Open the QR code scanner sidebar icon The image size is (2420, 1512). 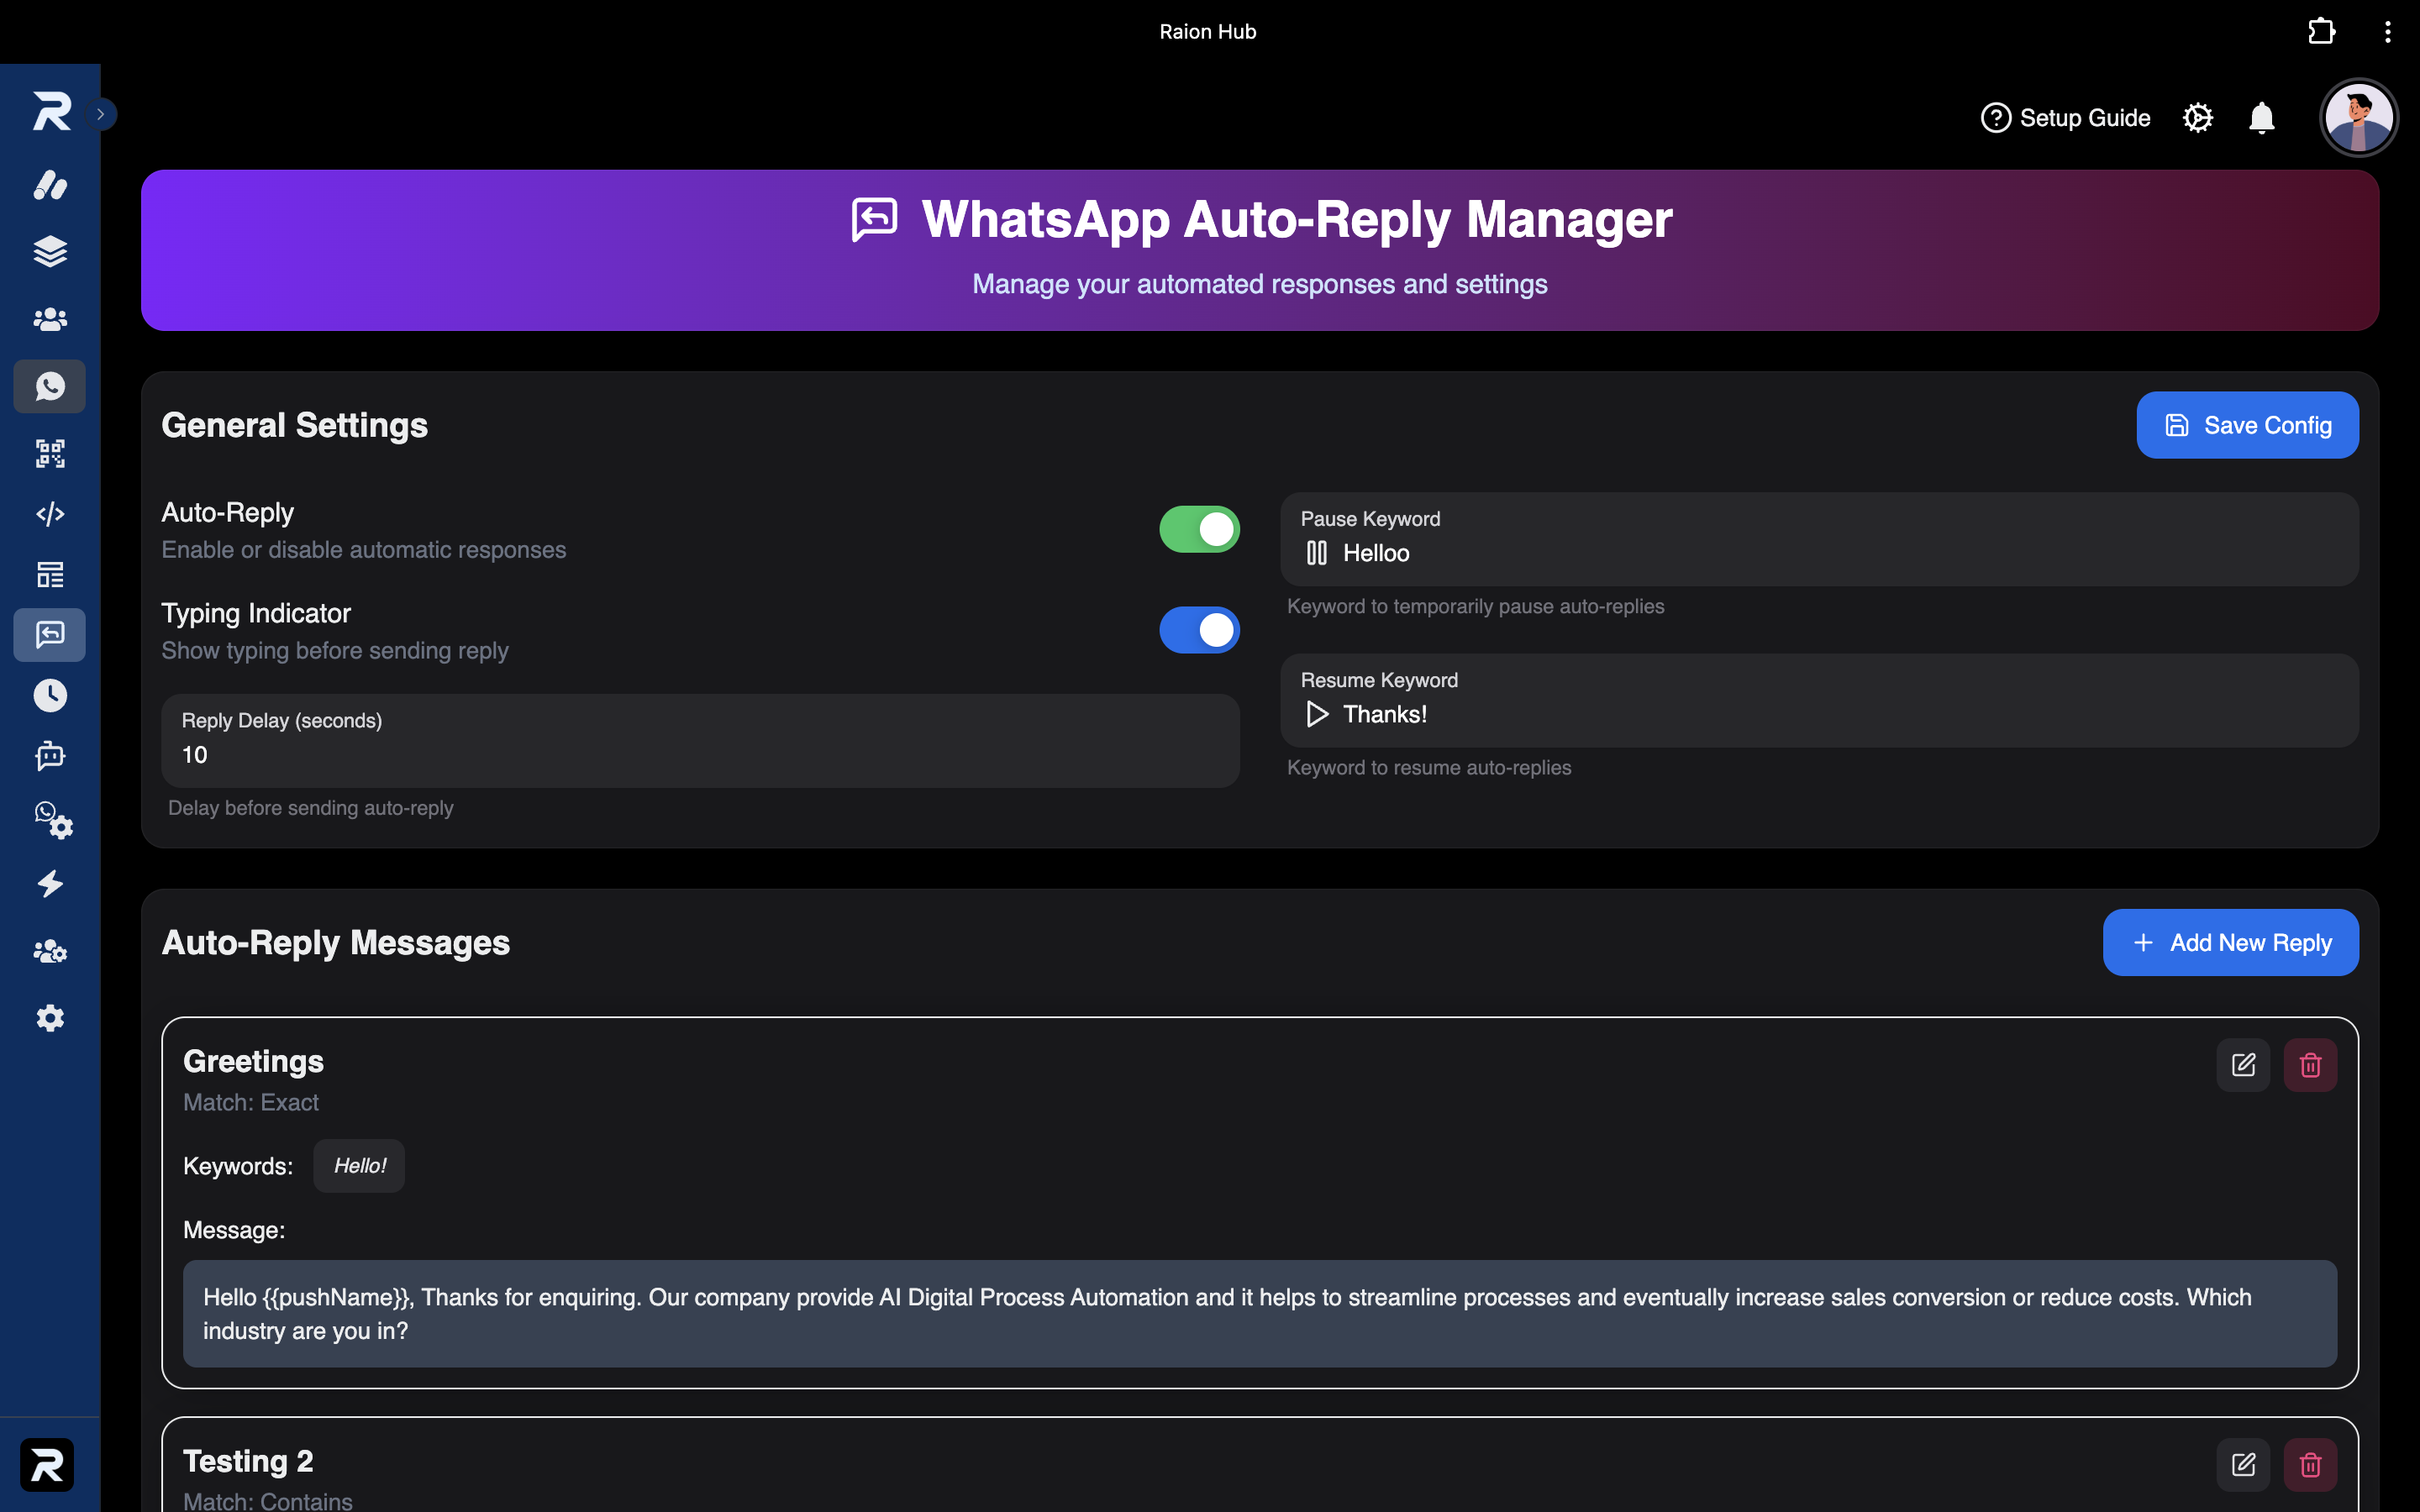pos(50,453)
